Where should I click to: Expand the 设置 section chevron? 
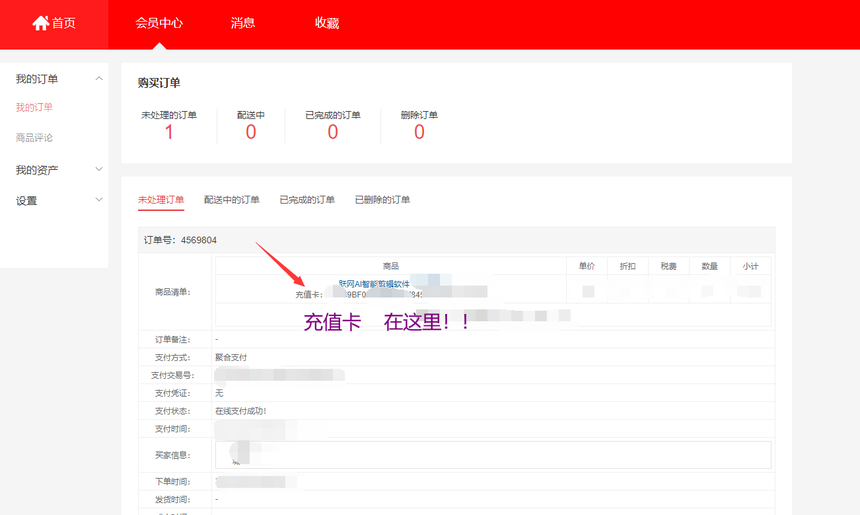point(98,200)
